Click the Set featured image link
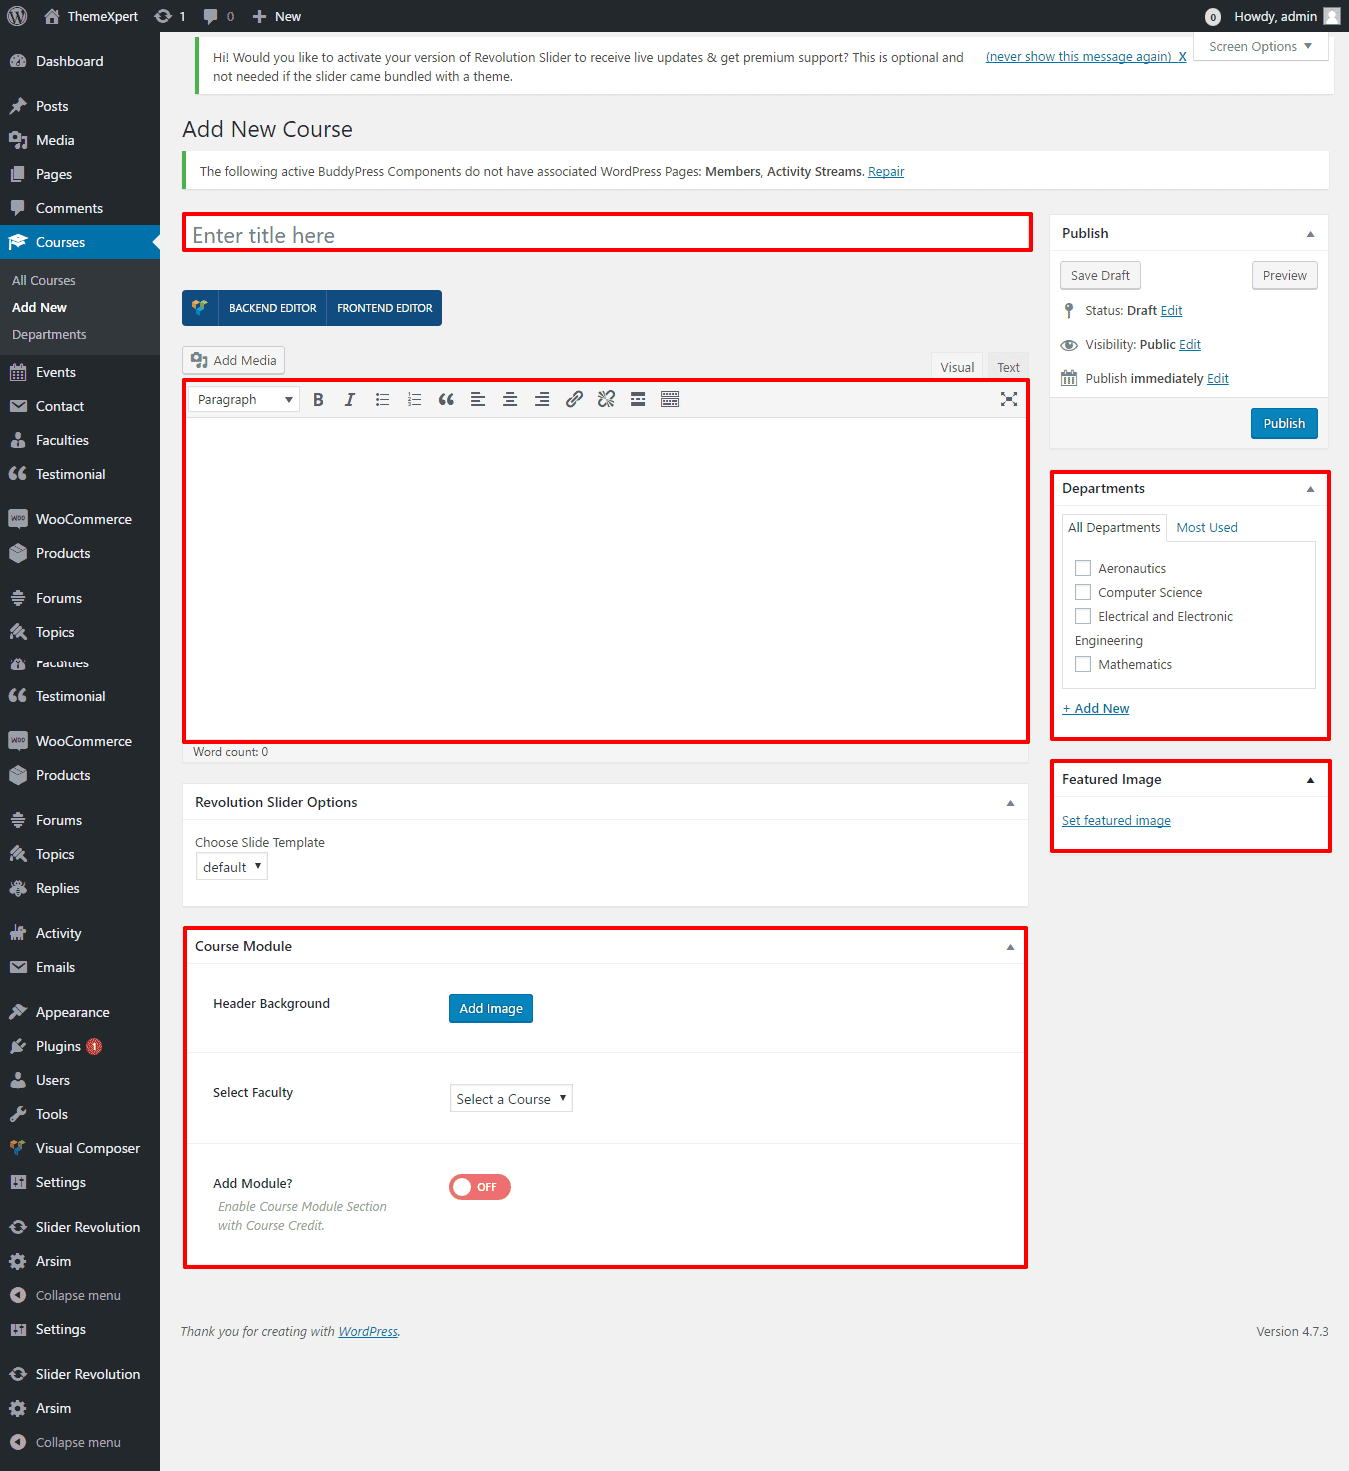Image resolution: width=1349 pixels, height=1471 pixels. coord(1116,821)
